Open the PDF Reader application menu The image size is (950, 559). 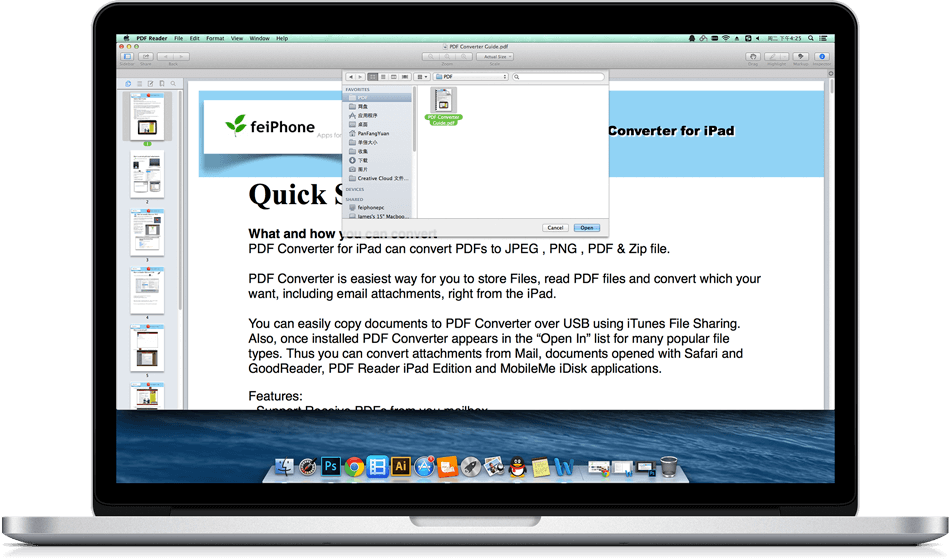(151, 38)
